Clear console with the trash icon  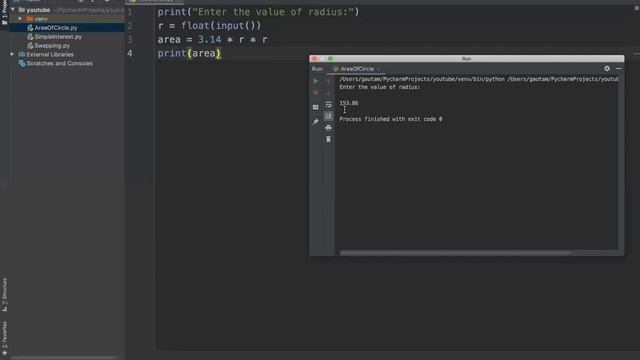329,139
